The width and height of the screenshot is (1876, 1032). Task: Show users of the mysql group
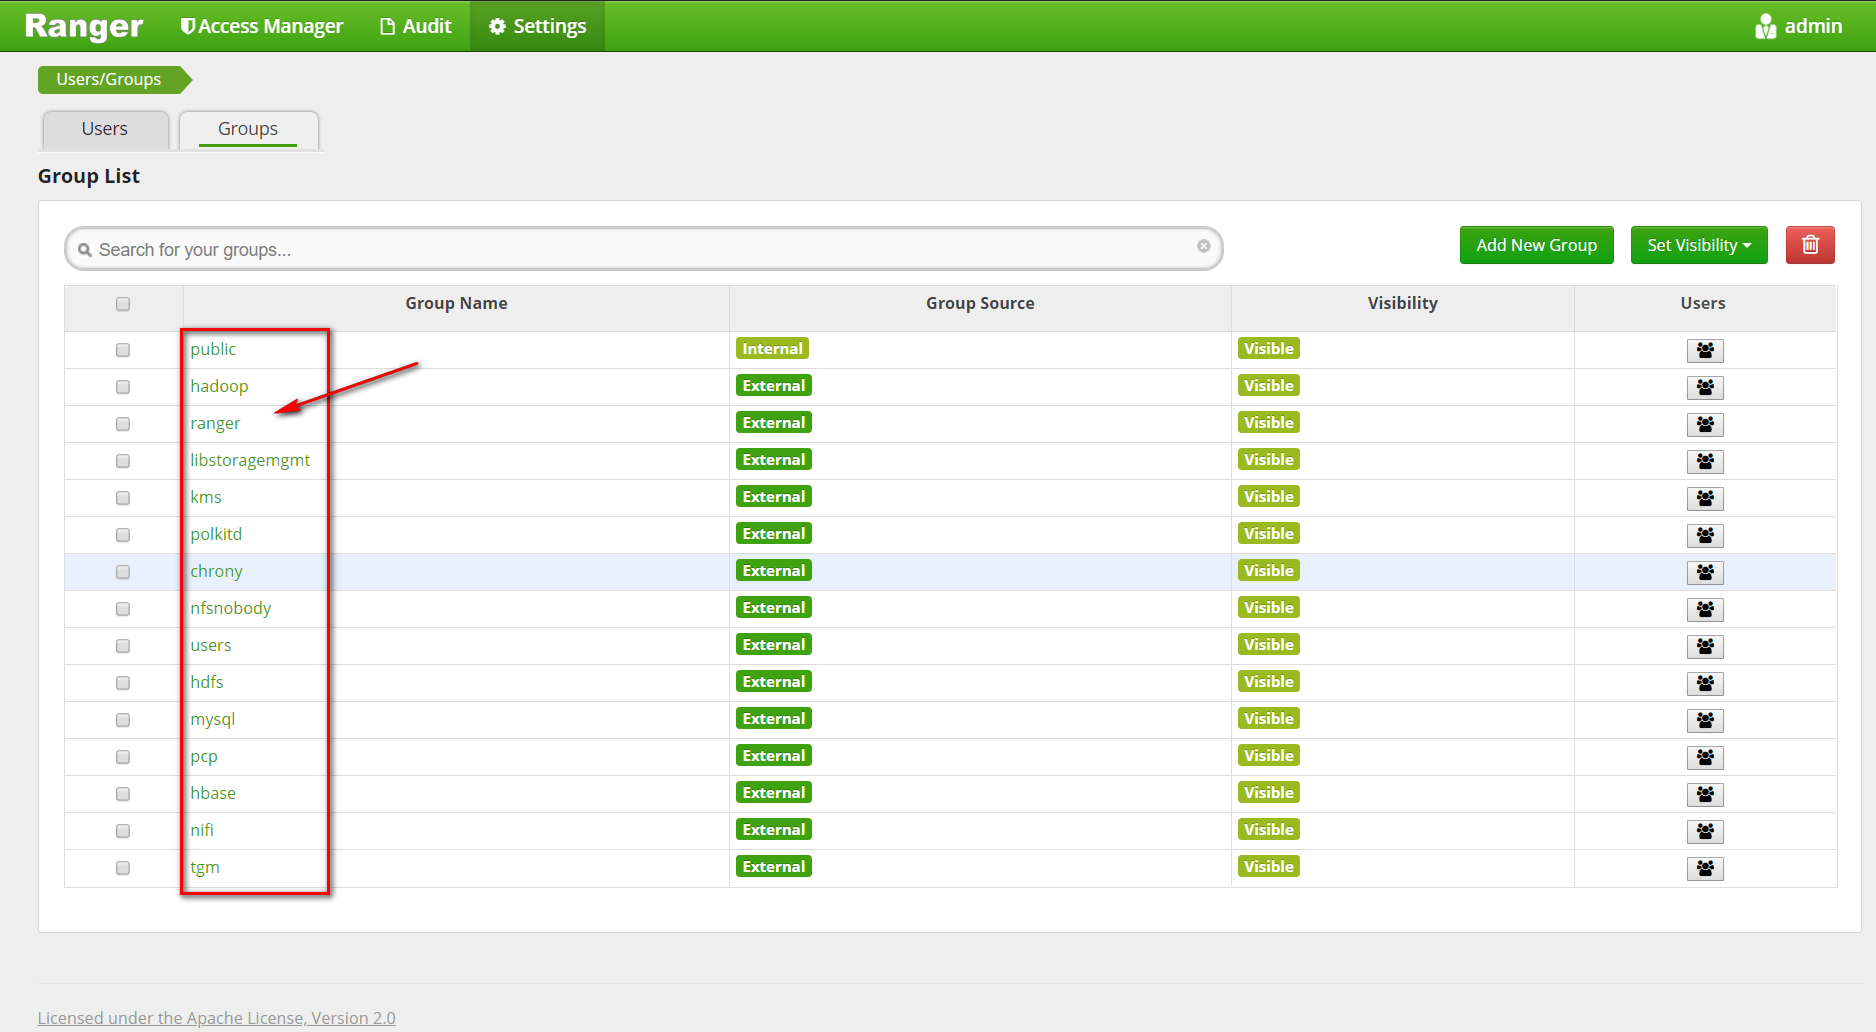click(1705, 720)
